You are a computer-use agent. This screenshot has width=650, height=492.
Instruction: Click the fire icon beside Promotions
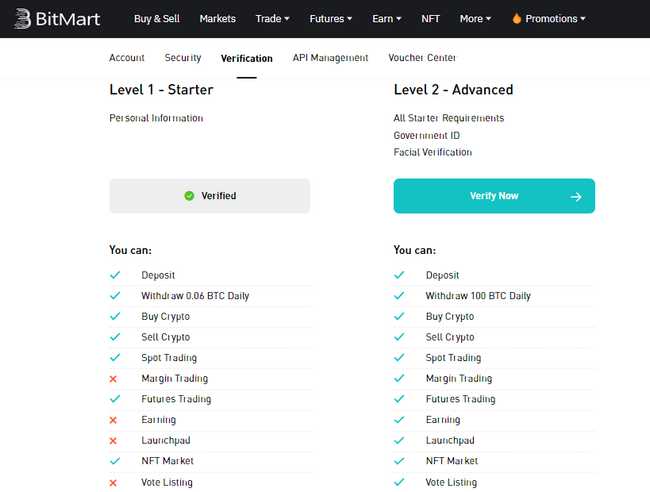click(516, 19)
